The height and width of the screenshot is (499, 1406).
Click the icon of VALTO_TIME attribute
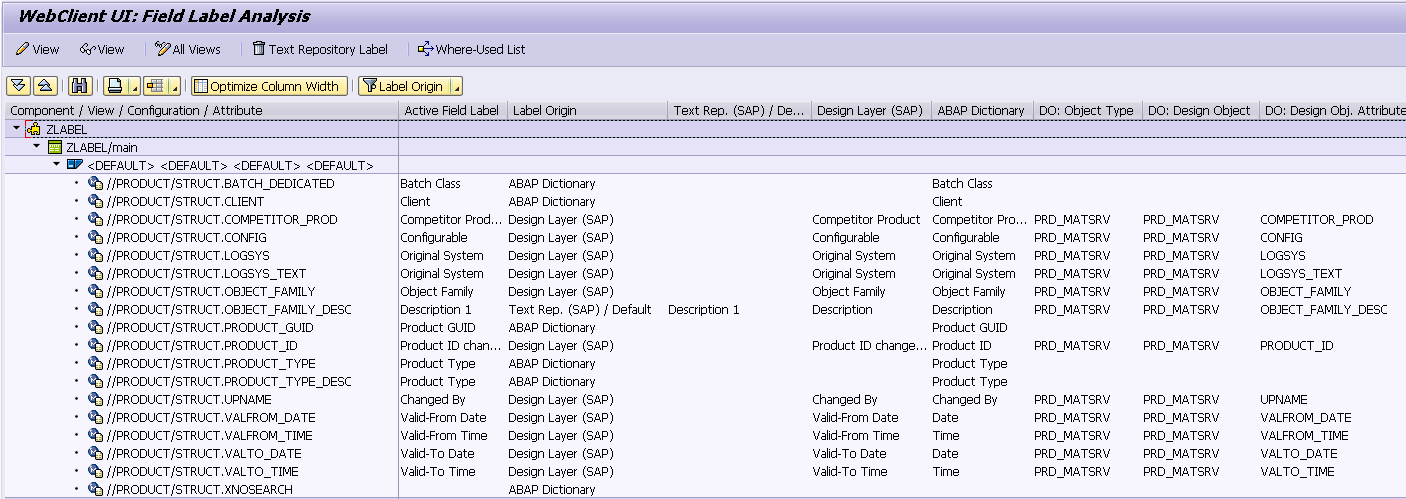(96, 471)
